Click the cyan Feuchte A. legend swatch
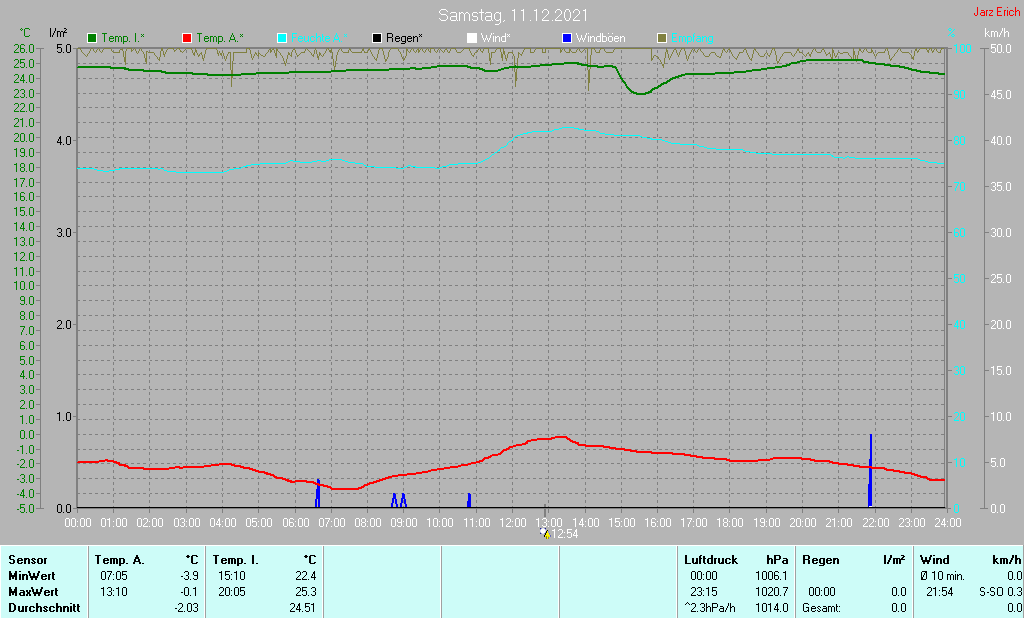 click(x=282, y=38)
